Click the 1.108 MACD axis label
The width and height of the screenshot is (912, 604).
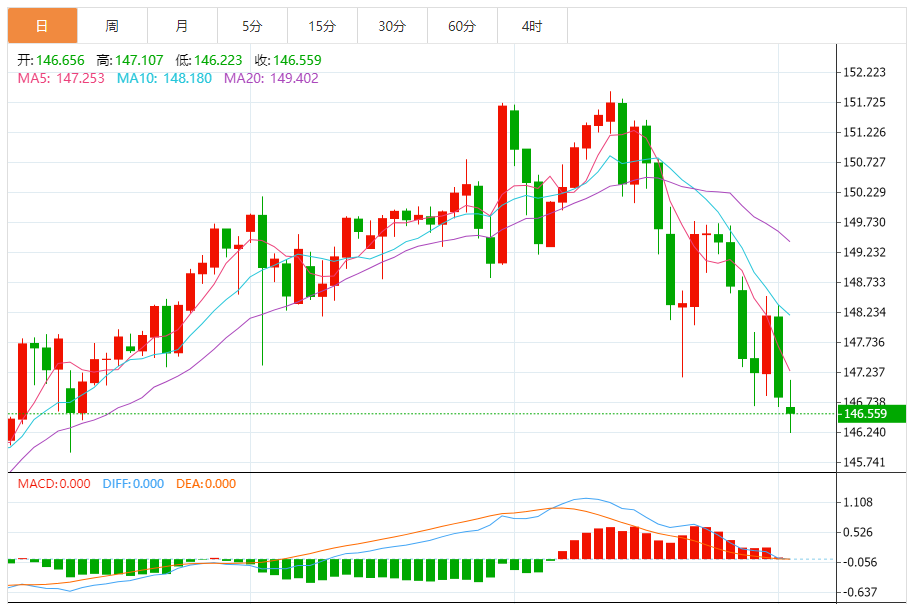point(858,502)
